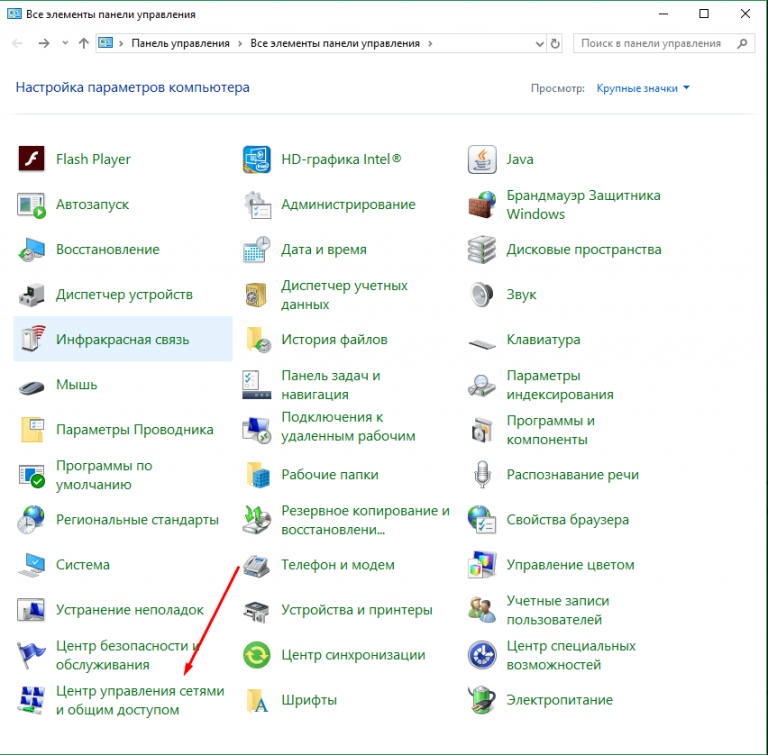Open the Мышь mouse icon
The width and height of the screenshot is (768, 755).
(32, 385)
